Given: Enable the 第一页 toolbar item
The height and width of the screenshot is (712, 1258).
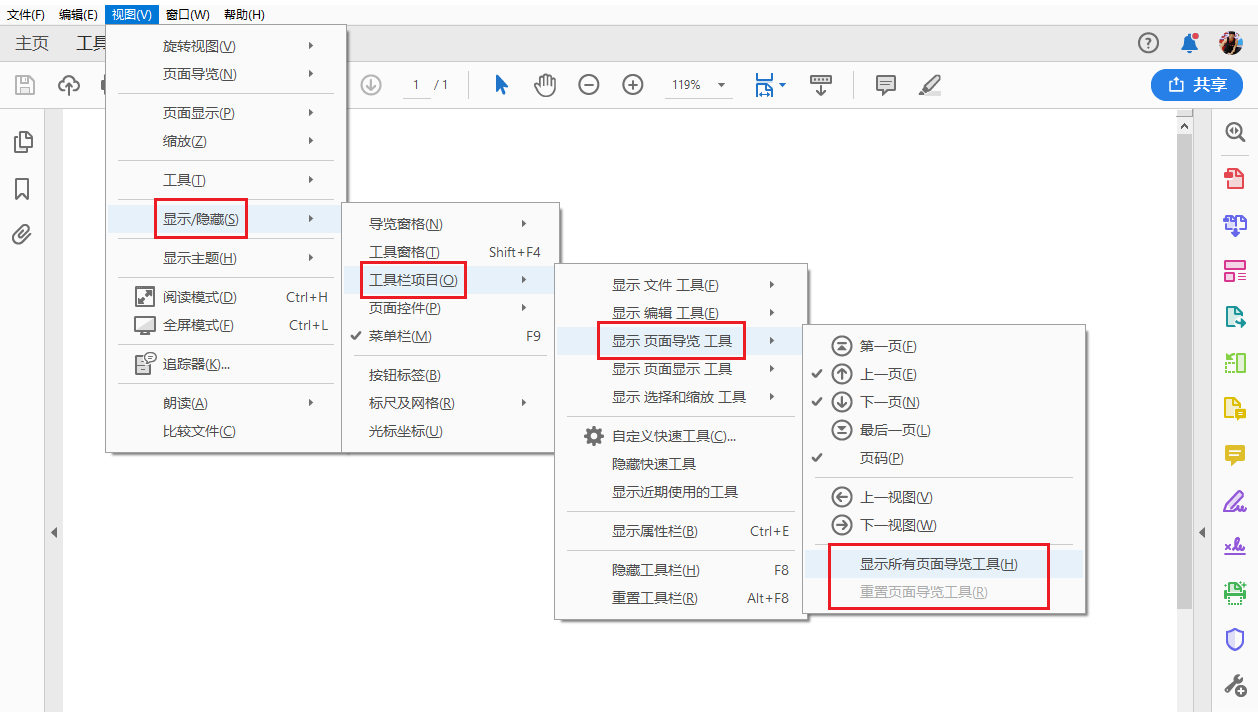Looking at the screenshot, I should pos(943,346).
